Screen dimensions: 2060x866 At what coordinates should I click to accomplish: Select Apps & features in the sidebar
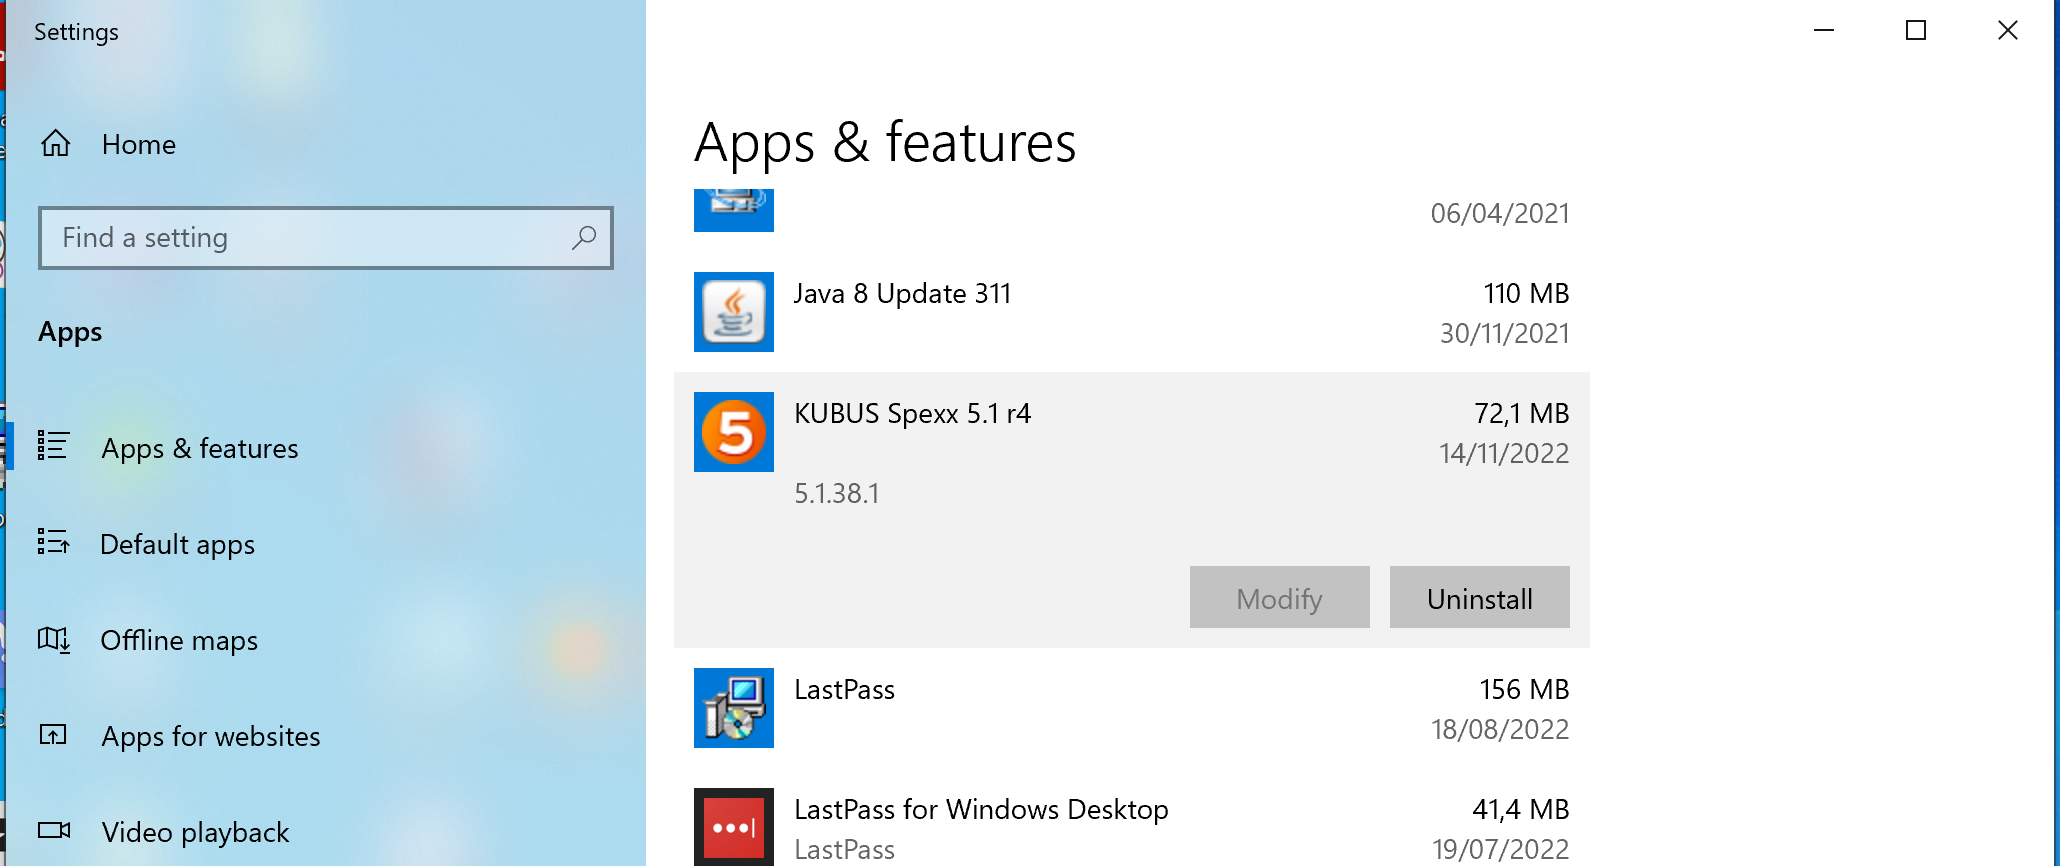coord(200,448)
